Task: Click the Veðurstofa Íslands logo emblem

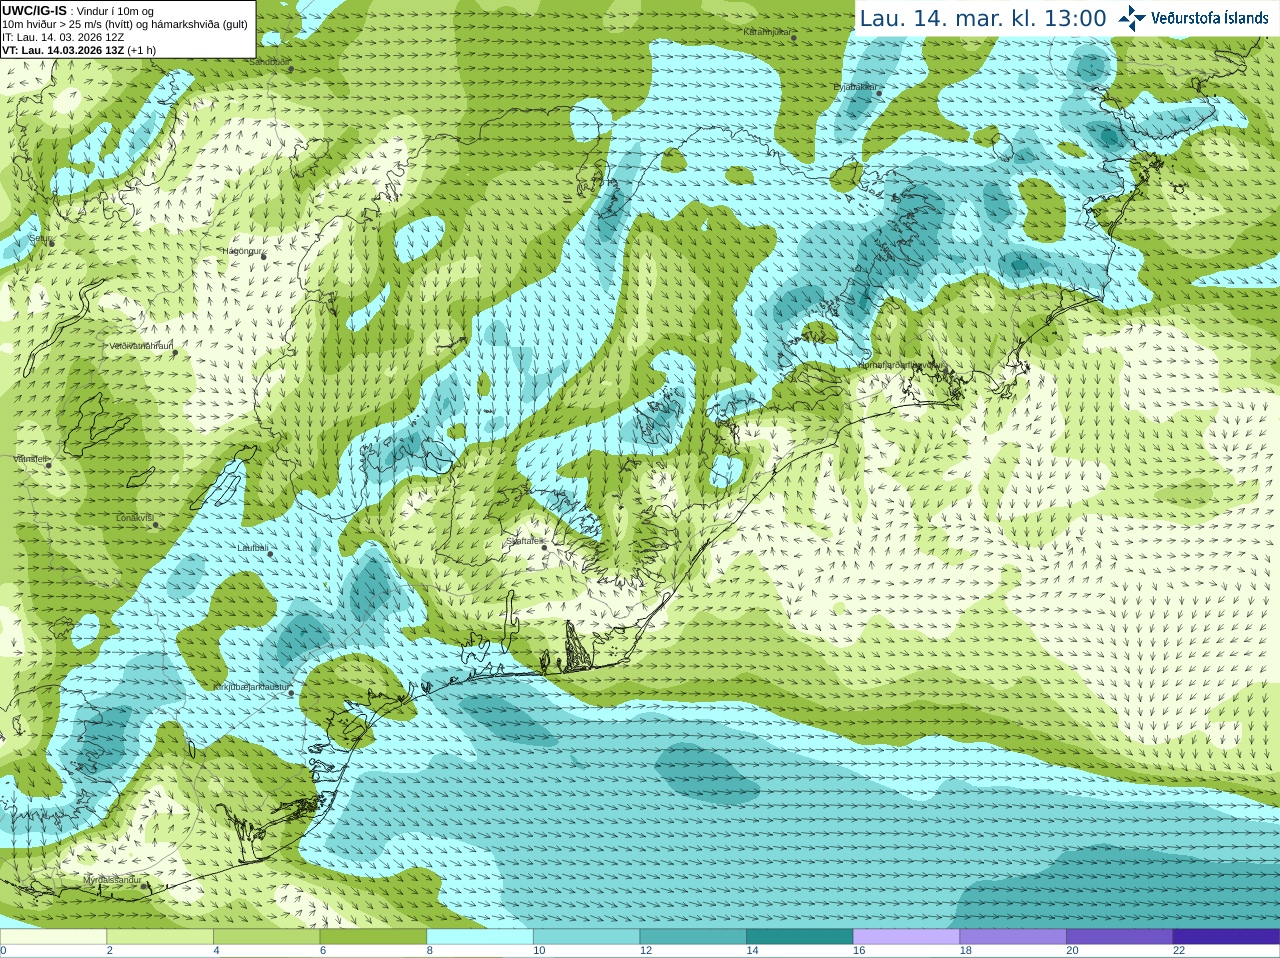Action: pyautogui.click(x=1132, y=17)
